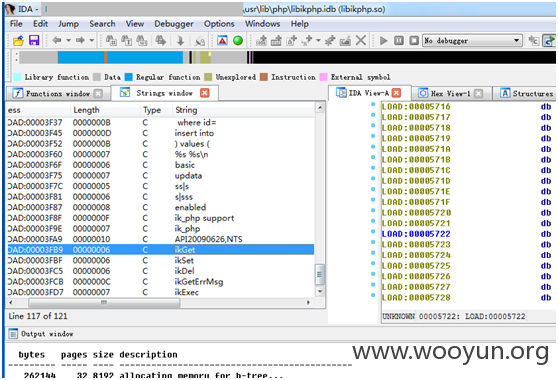Jump forward with the right arrow

tap(80, 41)
